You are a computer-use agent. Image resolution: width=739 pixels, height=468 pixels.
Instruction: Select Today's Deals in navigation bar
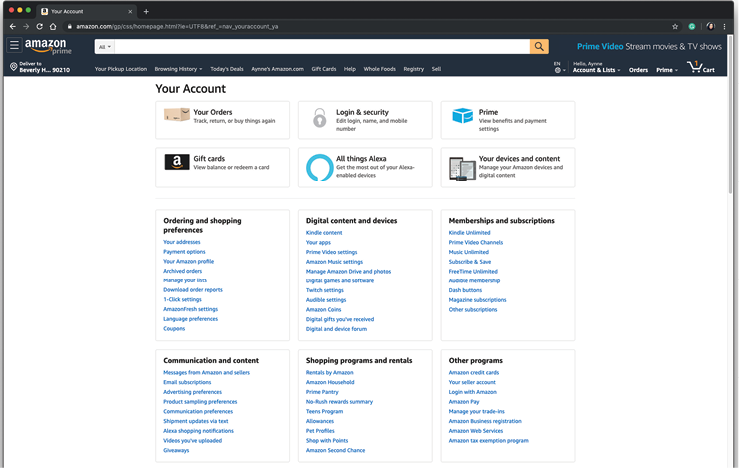click(227, 69)
